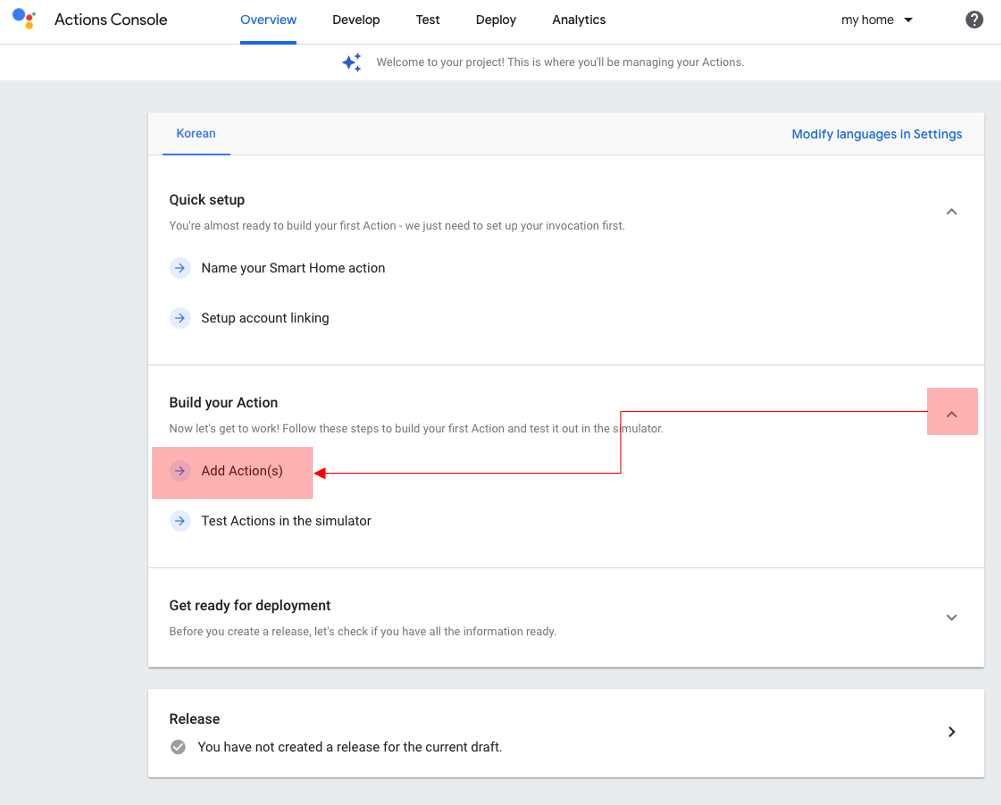Open the Release section arrow

(x=952, y=732)
